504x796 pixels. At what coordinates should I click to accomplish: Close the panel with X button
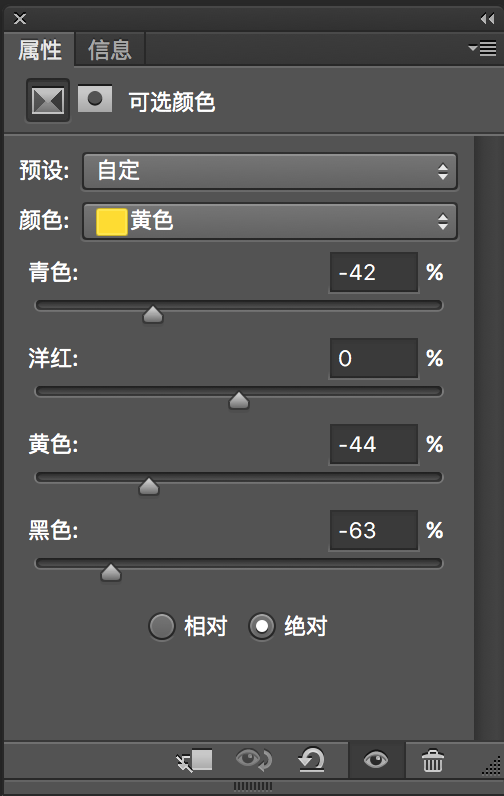coord(20,19)
